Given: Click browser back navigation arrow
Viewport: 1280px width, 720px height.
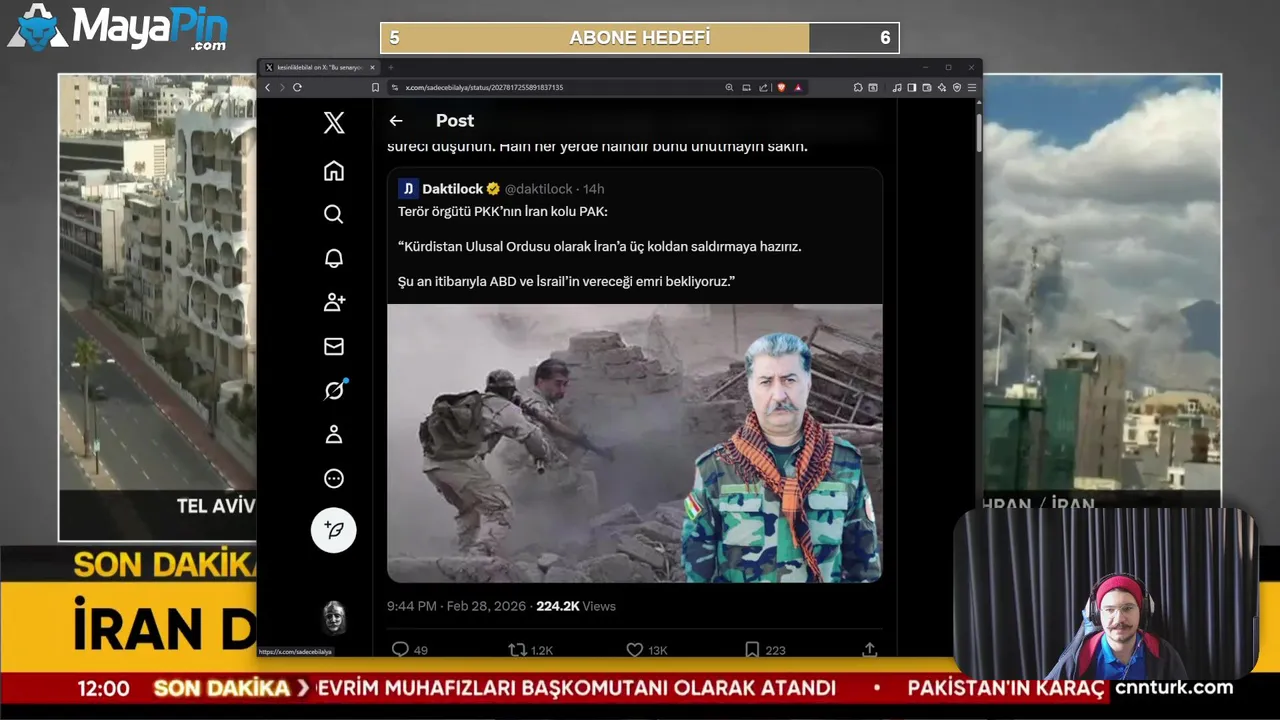Looking at the screenshot, I should click(x=267, y=88).
